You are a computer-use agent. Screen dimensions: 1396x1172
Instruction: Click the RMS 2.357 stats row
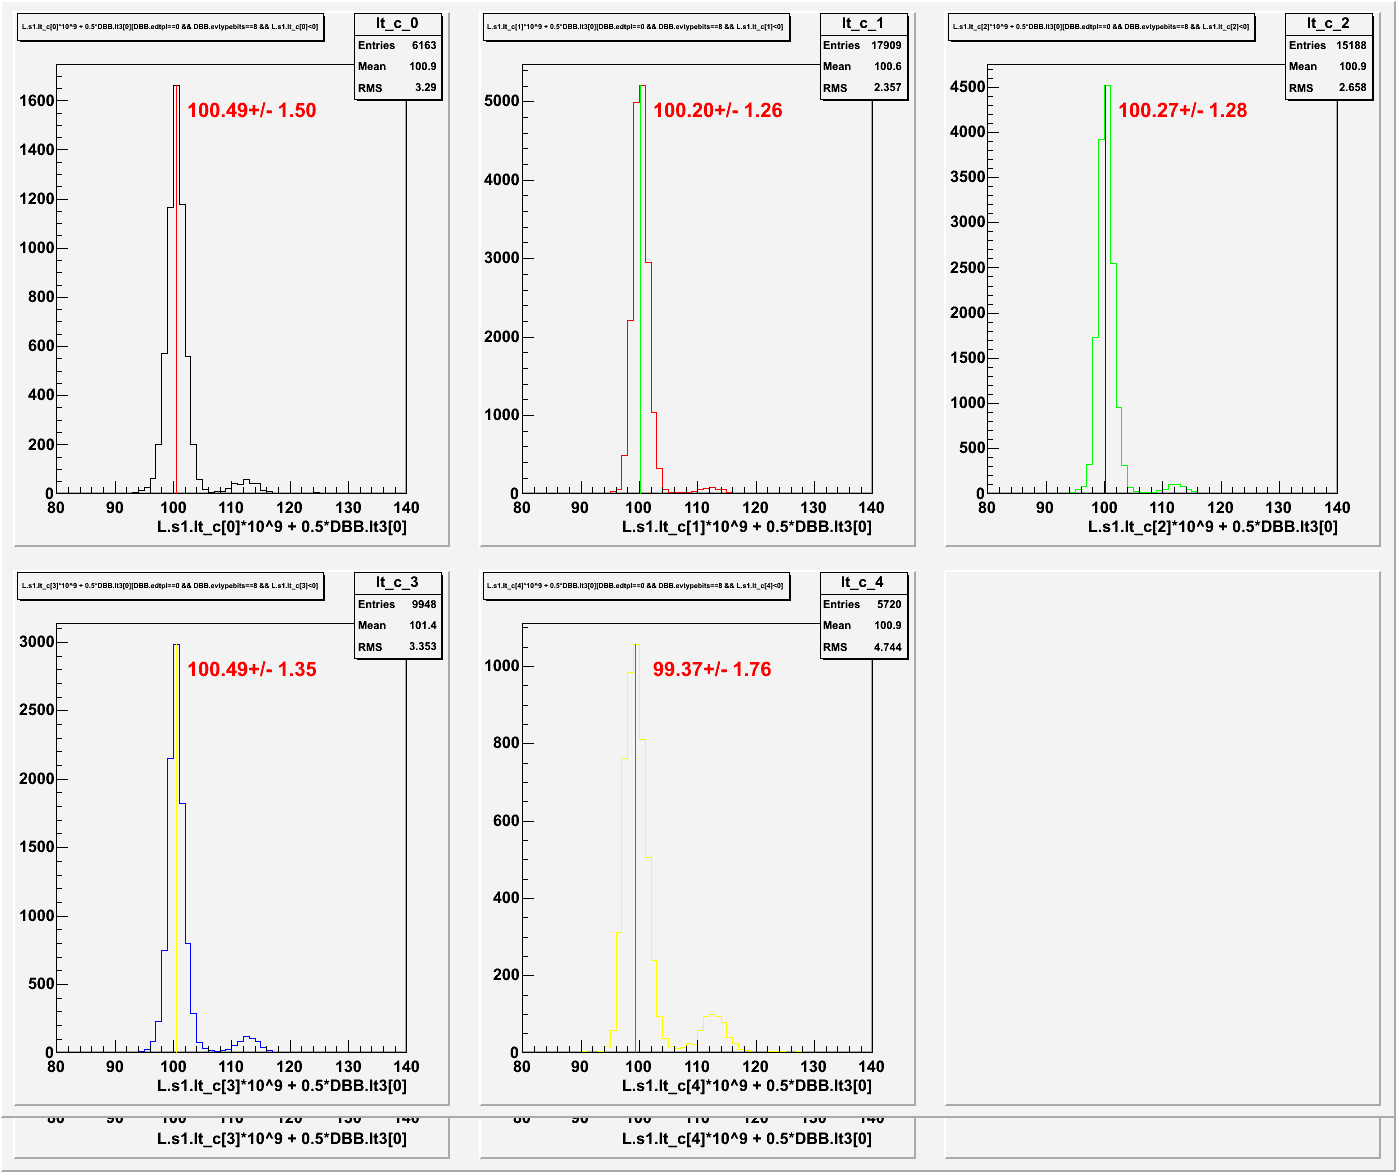(863, 88)
